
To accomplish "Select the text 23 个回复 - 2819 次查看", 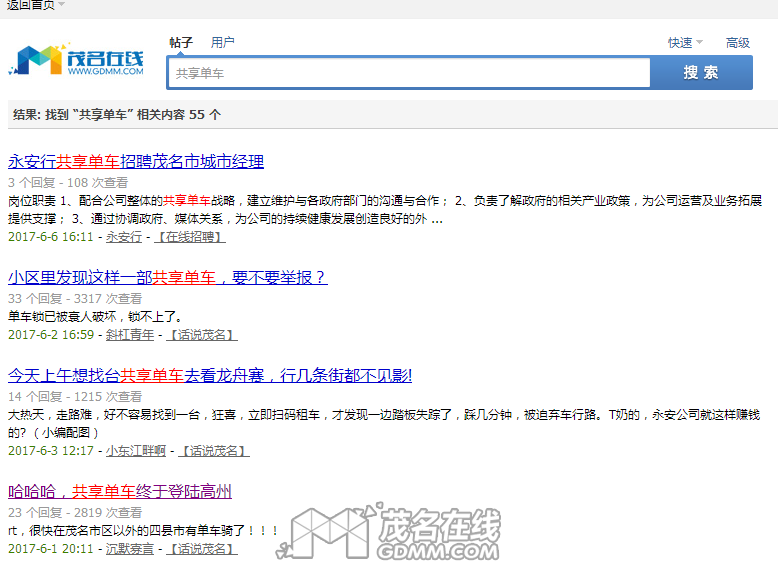I will pos(75,513).
